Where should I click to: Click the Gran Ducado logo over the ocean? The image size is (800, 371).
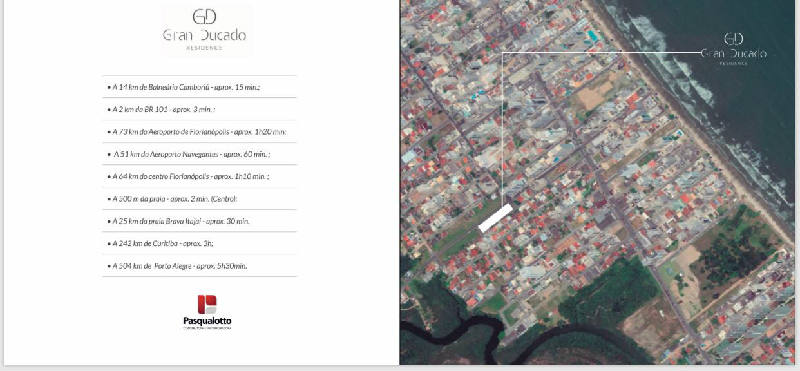(x=733, y=49)
